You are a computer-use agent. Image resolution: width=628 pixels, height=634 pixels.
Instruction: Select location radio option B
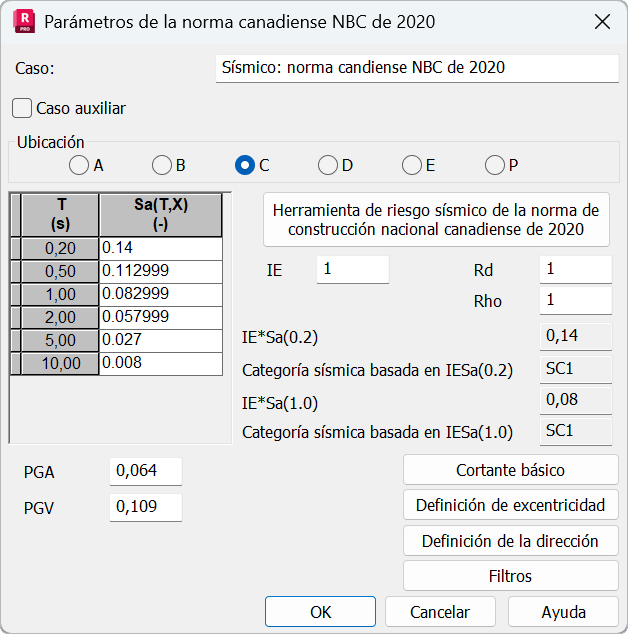point(162,165)
